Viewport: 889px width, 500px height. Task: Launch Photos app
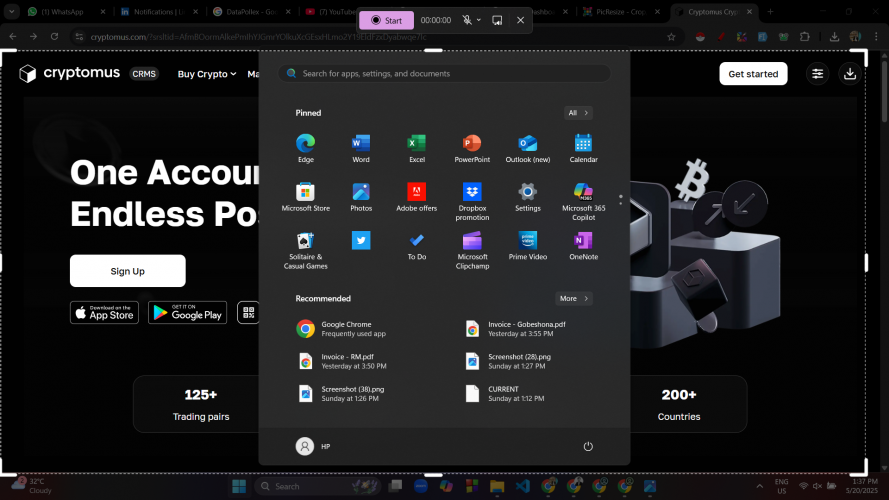(361, 197)
